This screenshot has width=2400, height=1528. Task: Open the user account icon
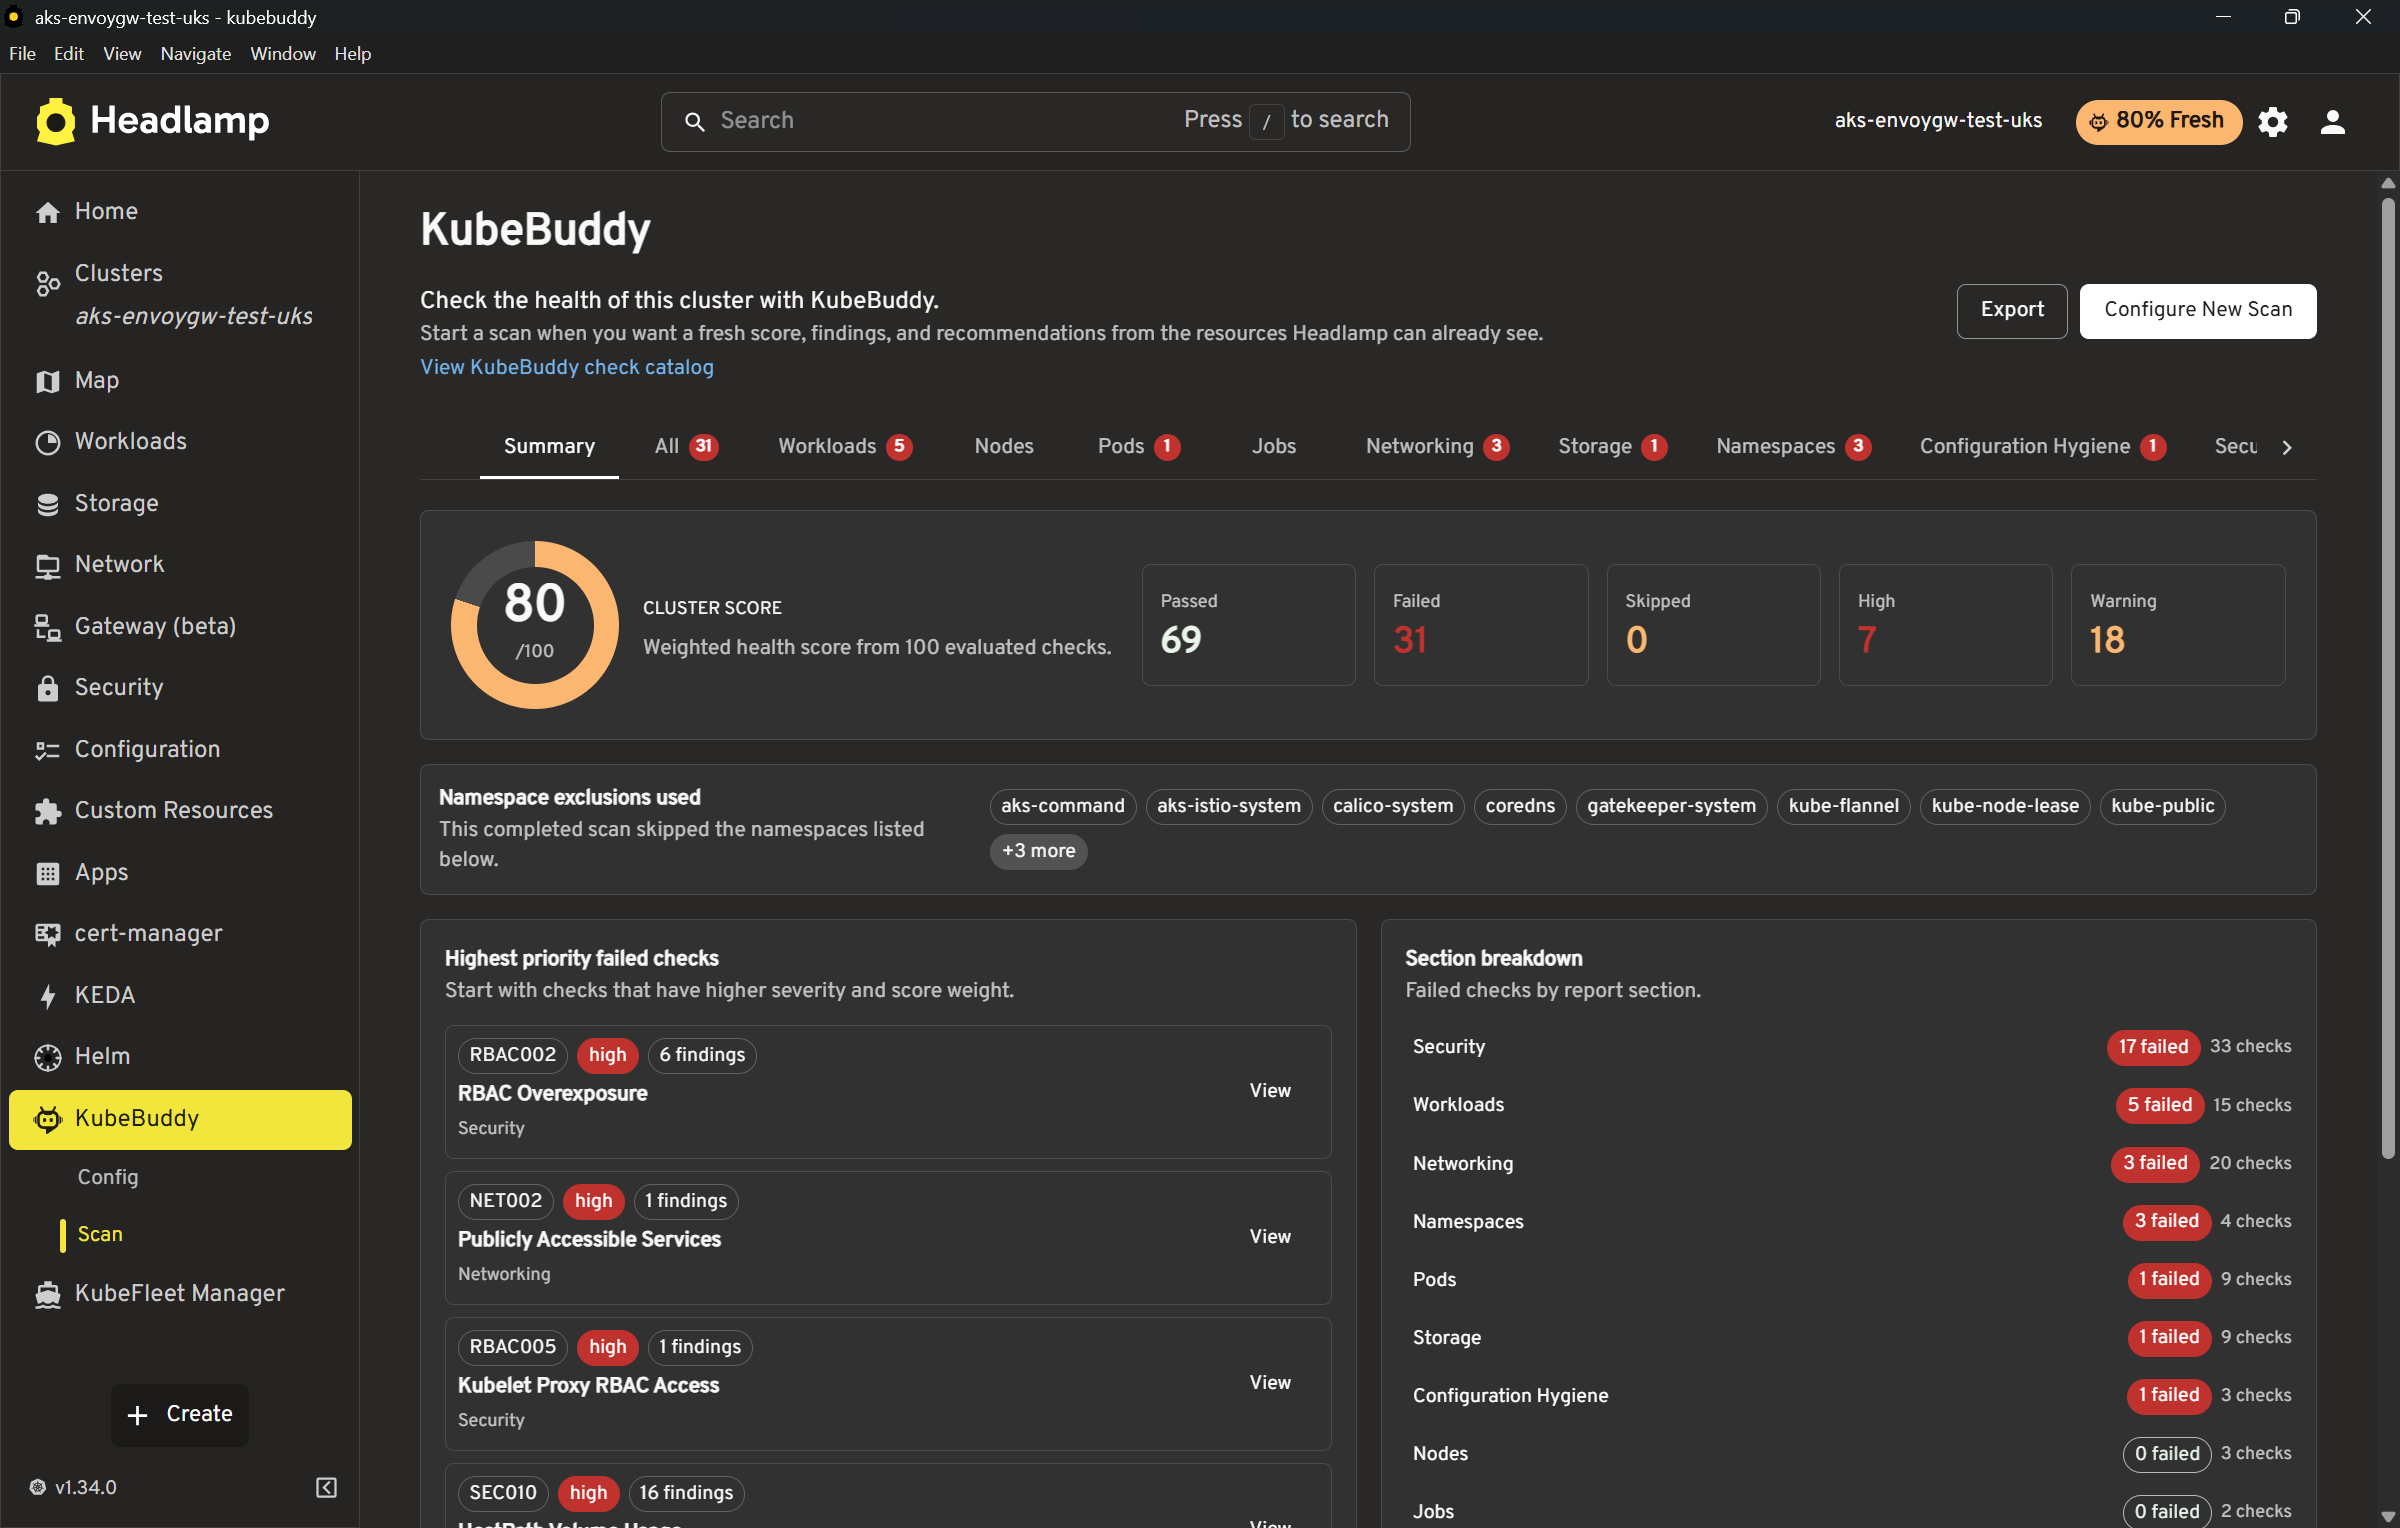tap(2333, 122)
